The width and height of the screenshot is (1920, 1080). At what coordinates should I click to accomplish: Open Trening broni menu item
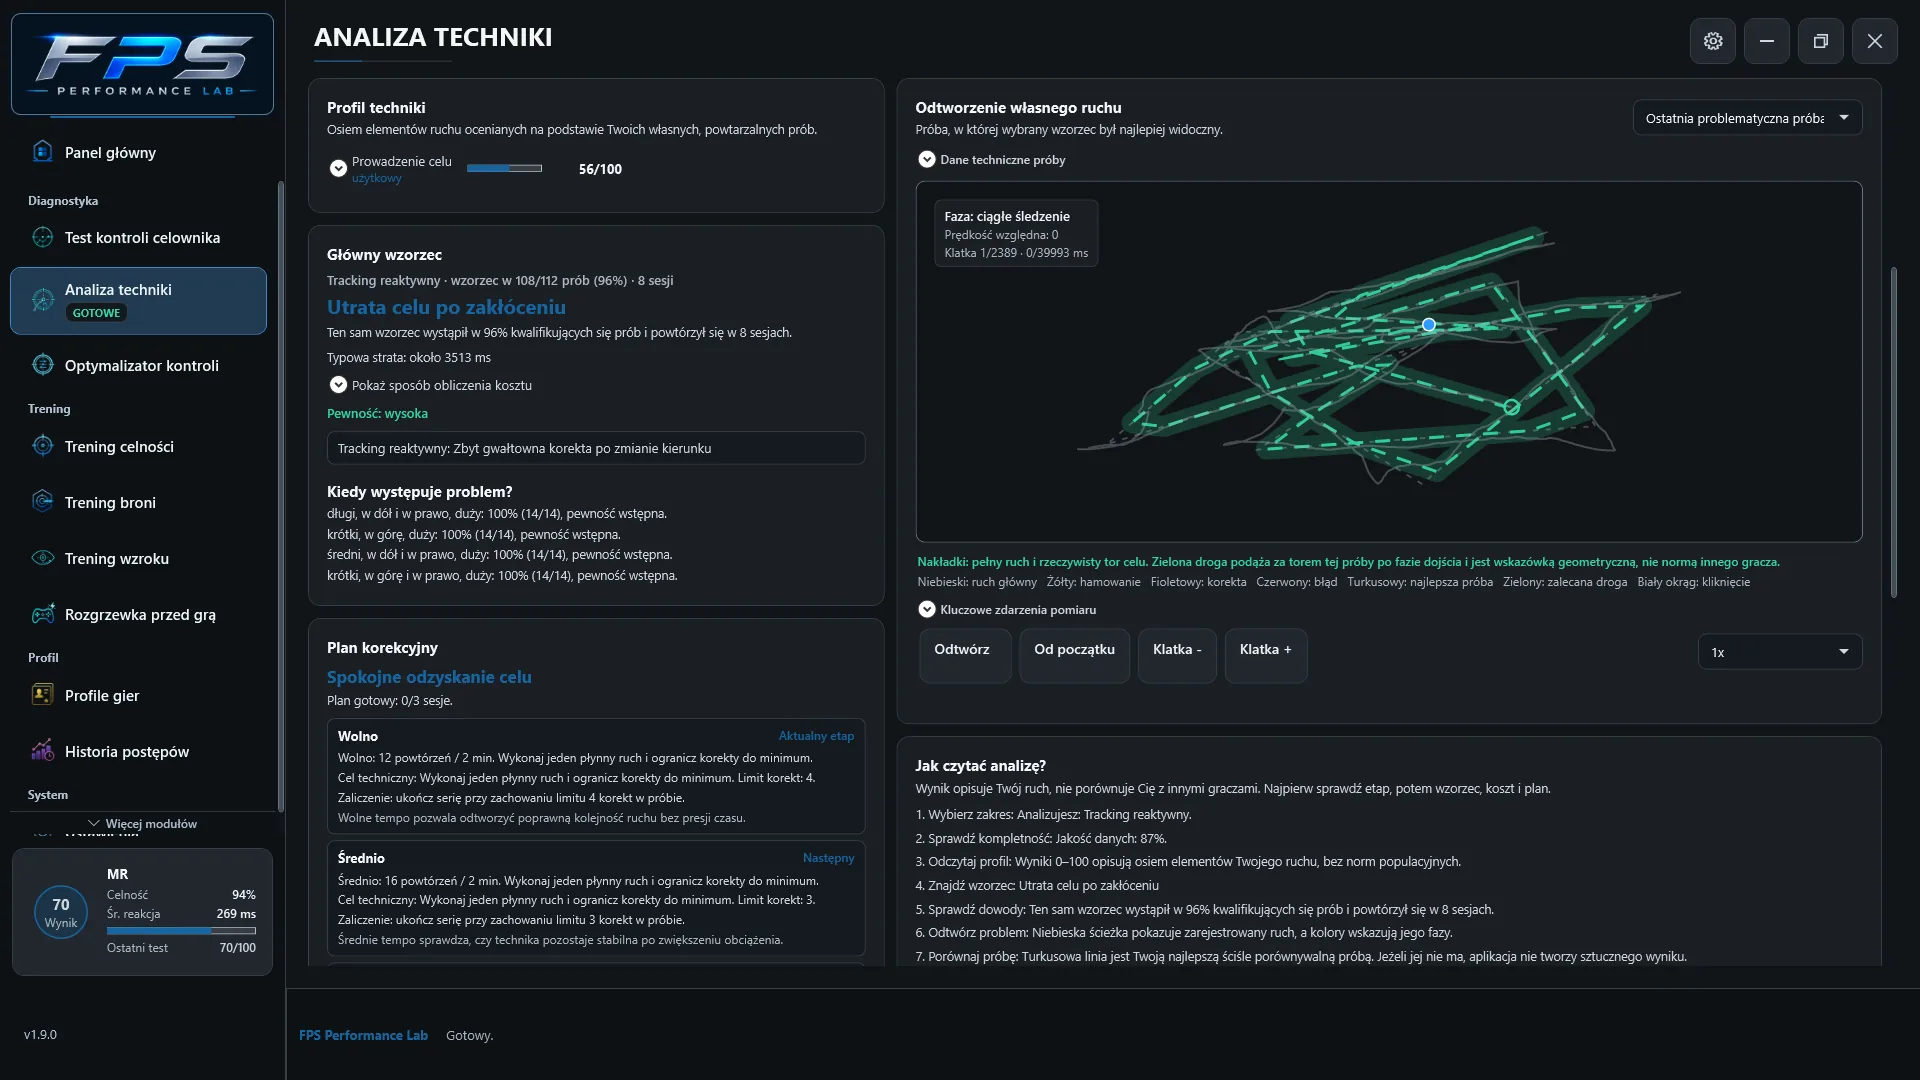[138, 502]
